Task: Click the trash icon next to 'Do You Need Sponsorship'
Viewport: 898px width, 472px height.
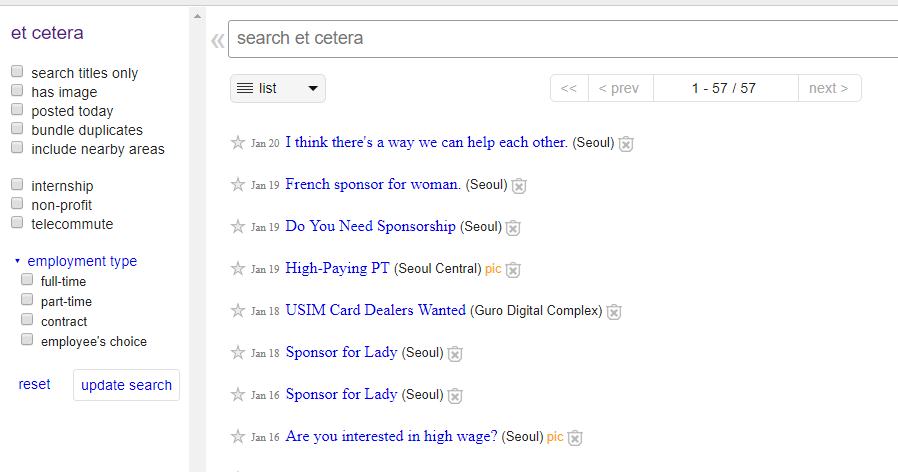Action: tap(513, 228)
